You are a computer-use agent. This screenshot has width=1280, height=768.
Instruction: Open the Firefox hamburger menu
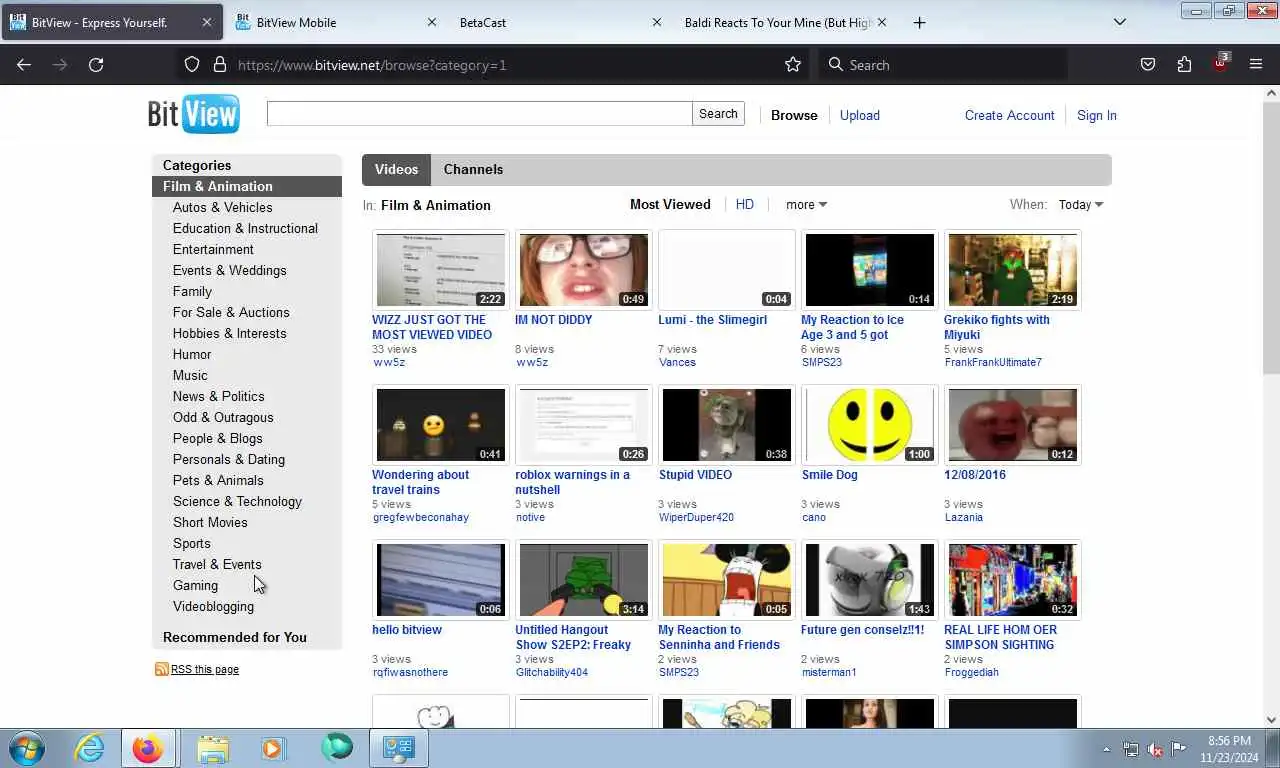(x=1256, y=64)
